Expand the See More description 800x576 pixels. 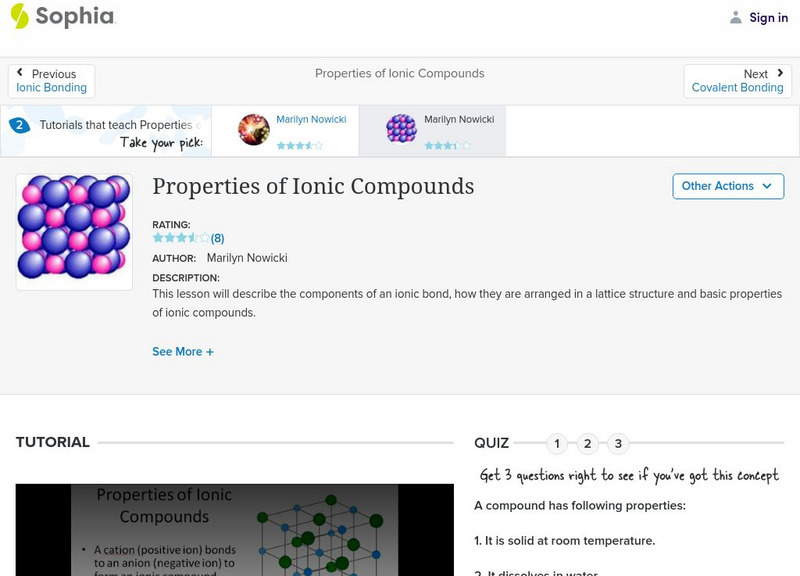tap(183, 352)
